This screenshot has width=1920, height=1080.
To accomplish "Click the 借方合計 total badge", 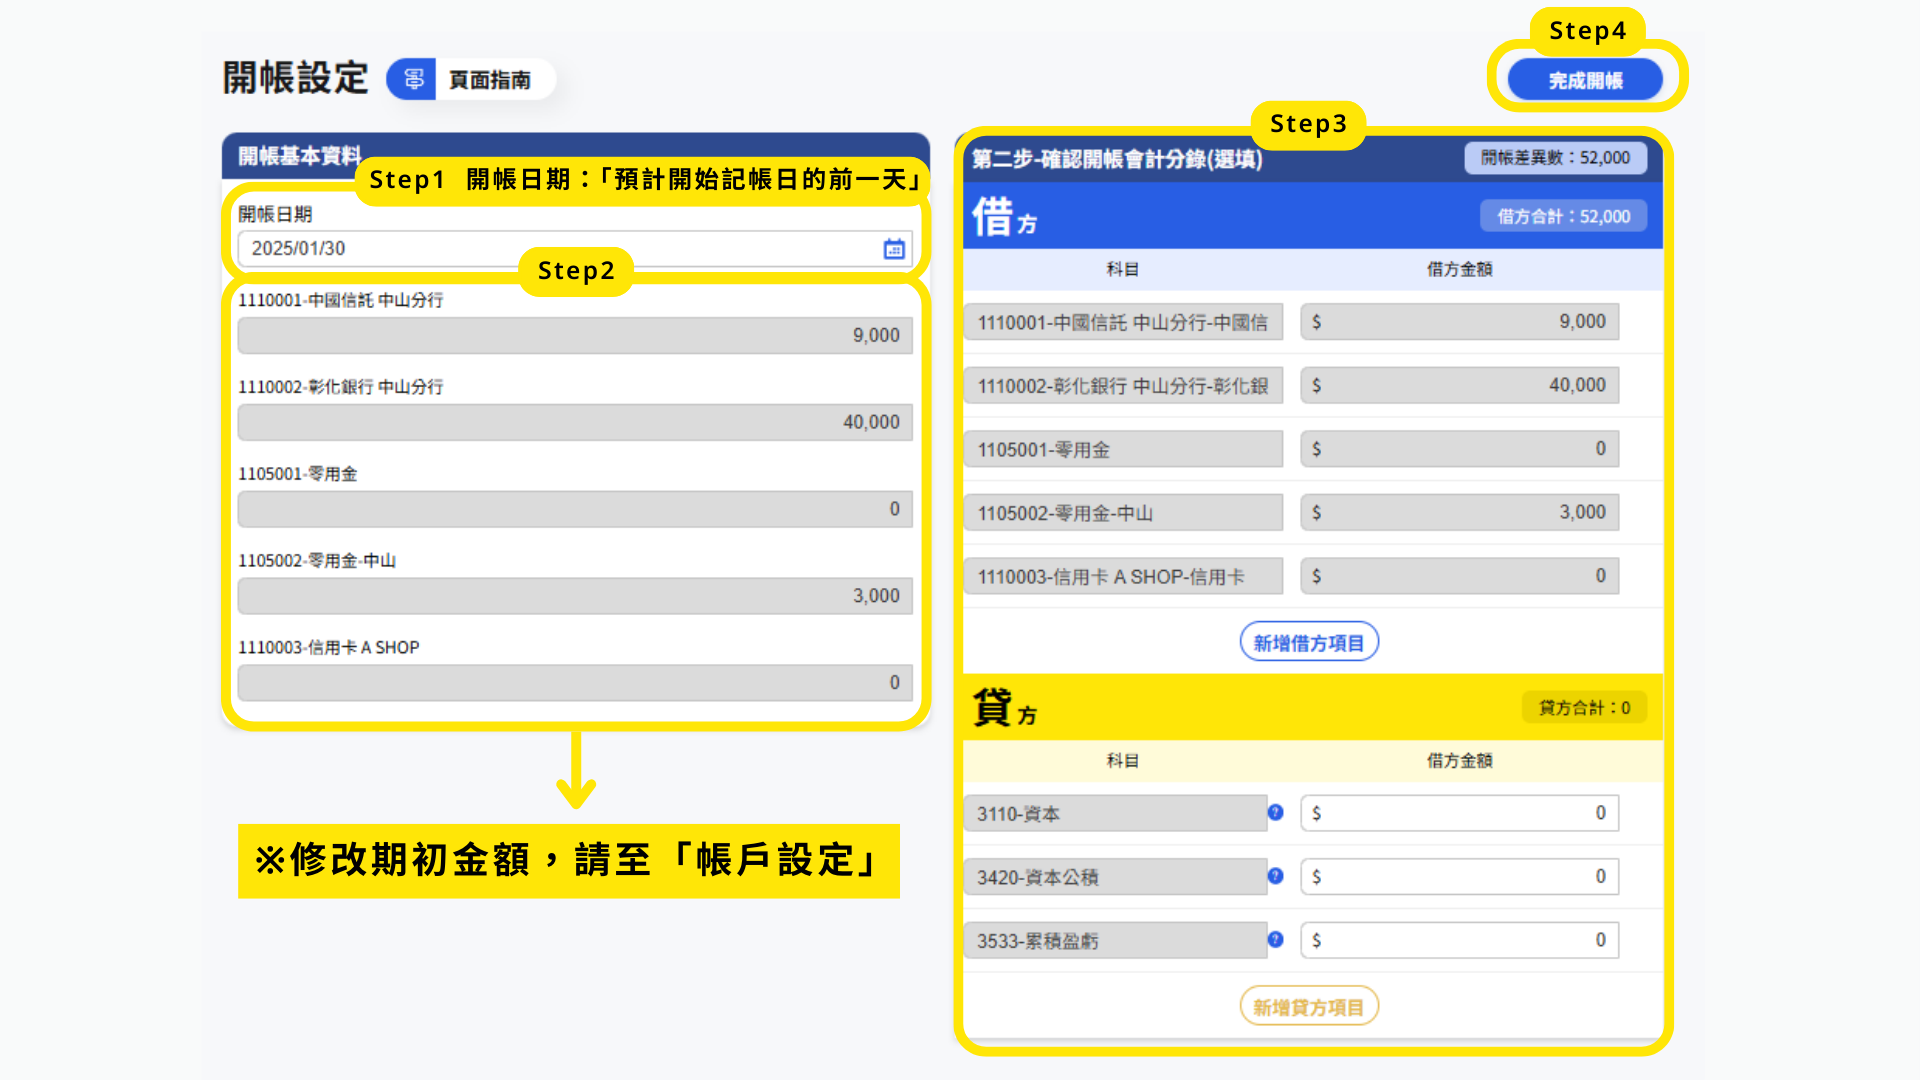I will point(1562,217).
